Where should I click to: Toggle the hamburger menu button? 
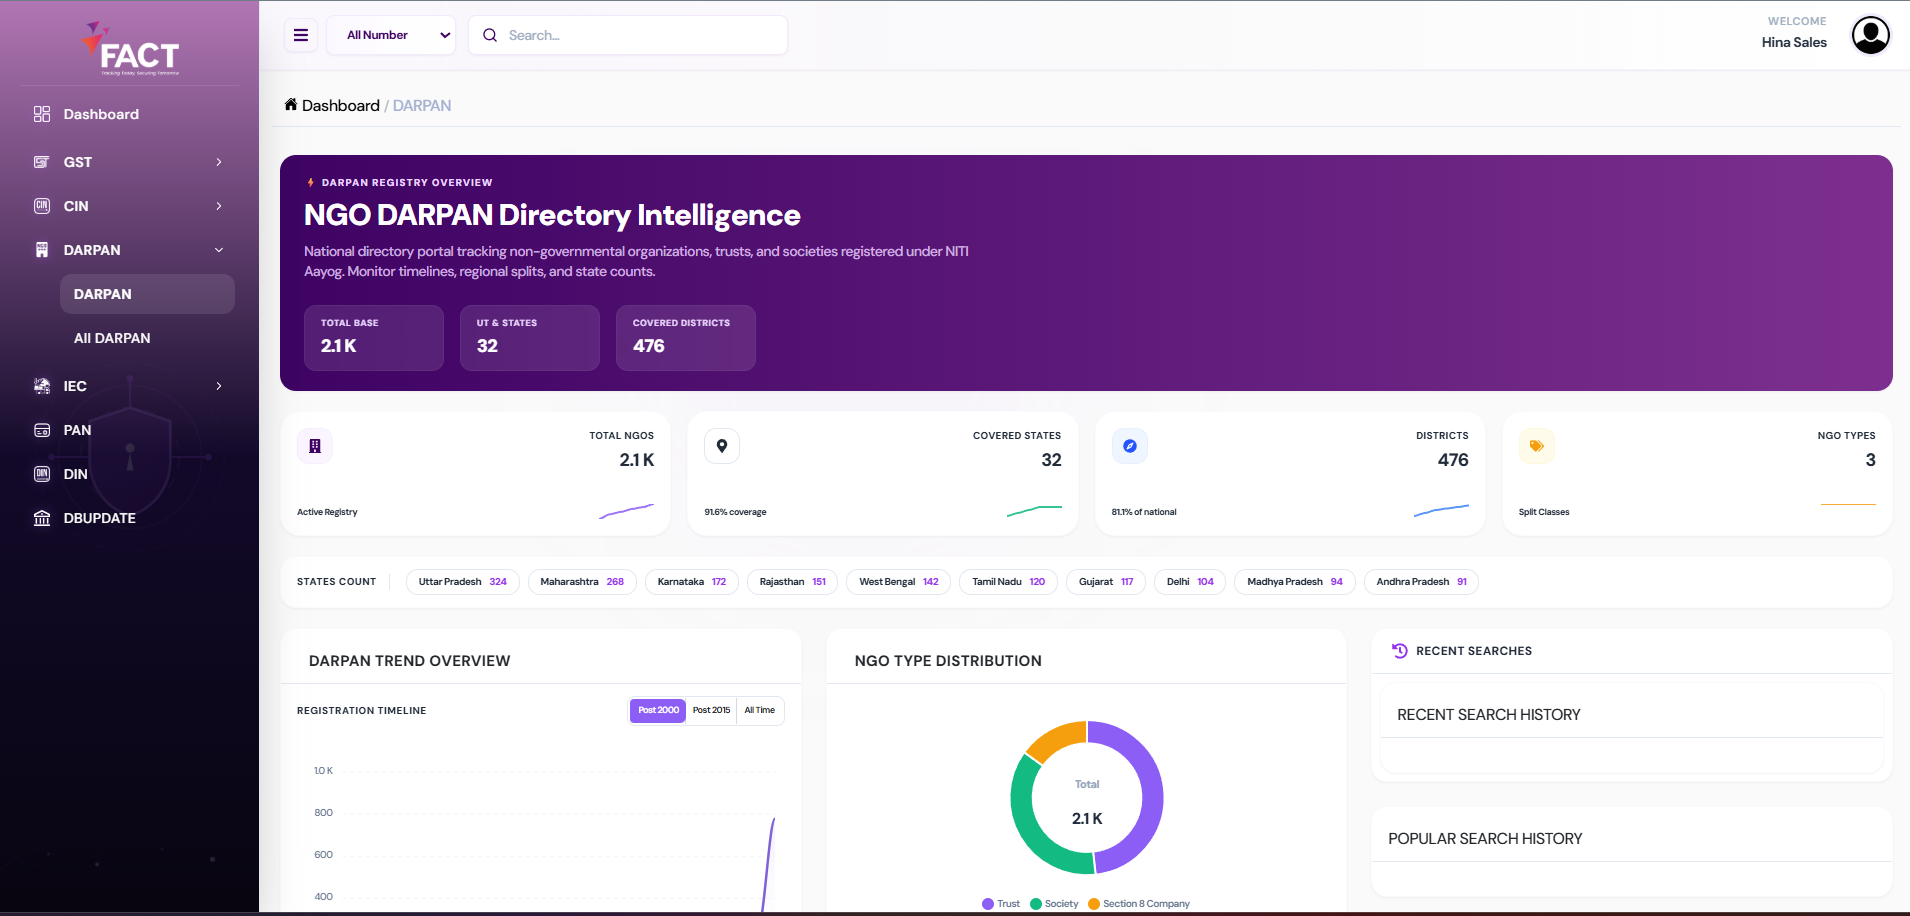tap(301, 35)
